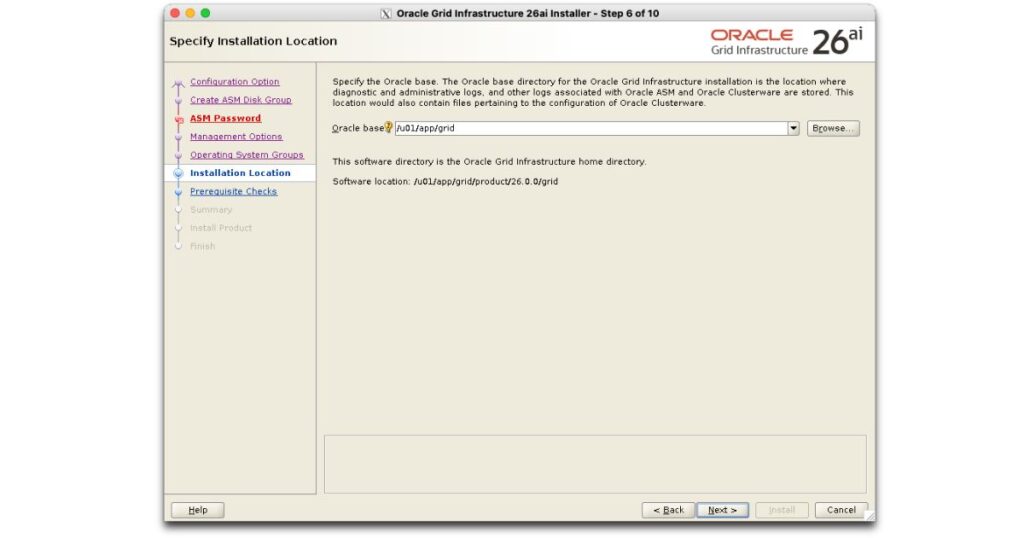This screenshot has width=1024, height=538.
Task: Click into the Oracle base path field
Action: click(591, 129)
